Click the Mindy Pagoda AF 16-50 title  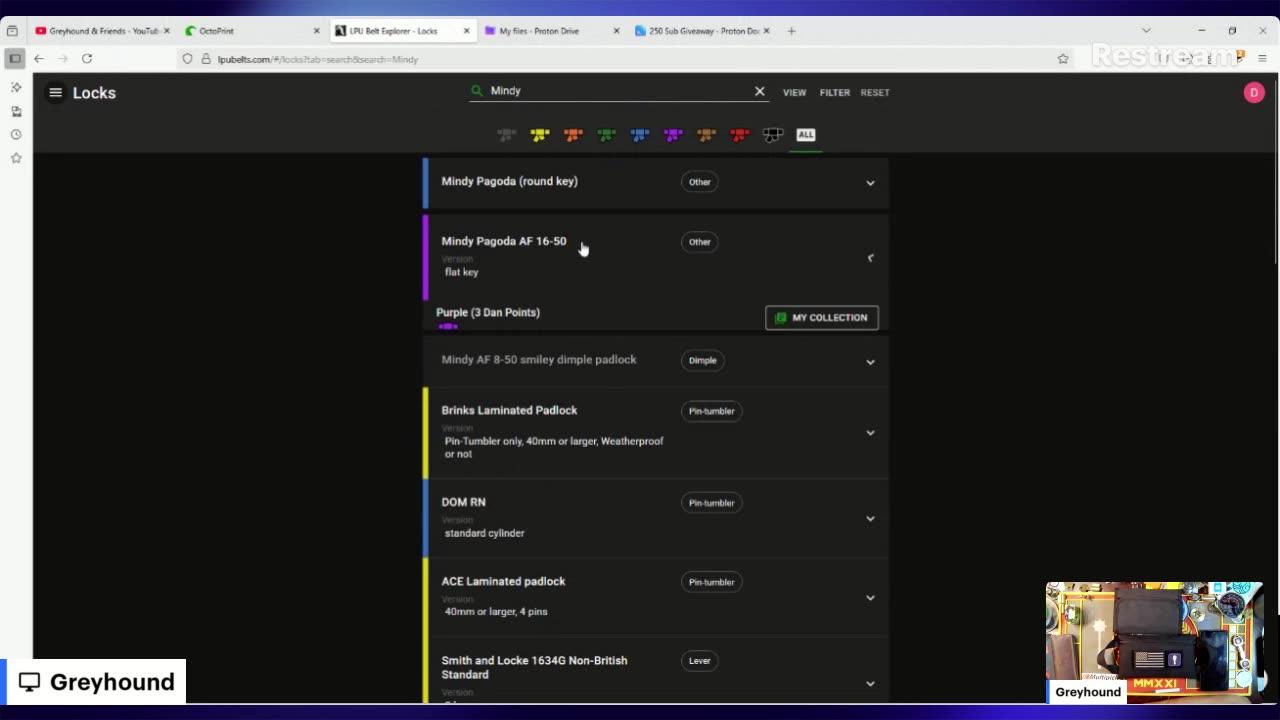tap(504, 241)
